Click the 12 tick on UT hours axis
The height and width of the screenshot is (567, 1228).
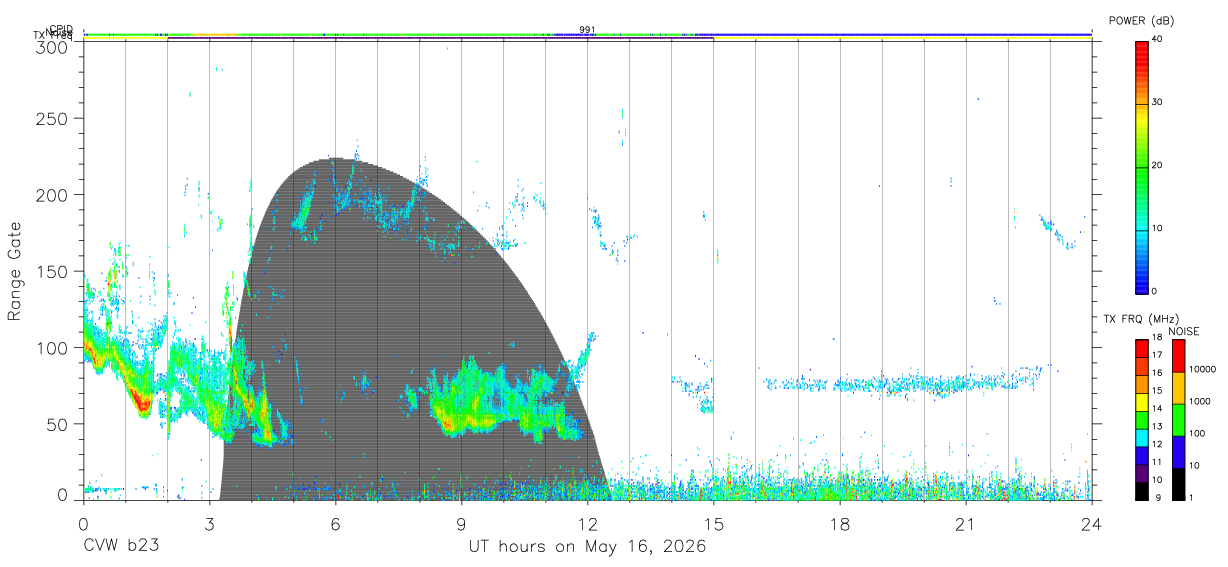point(588,524)
